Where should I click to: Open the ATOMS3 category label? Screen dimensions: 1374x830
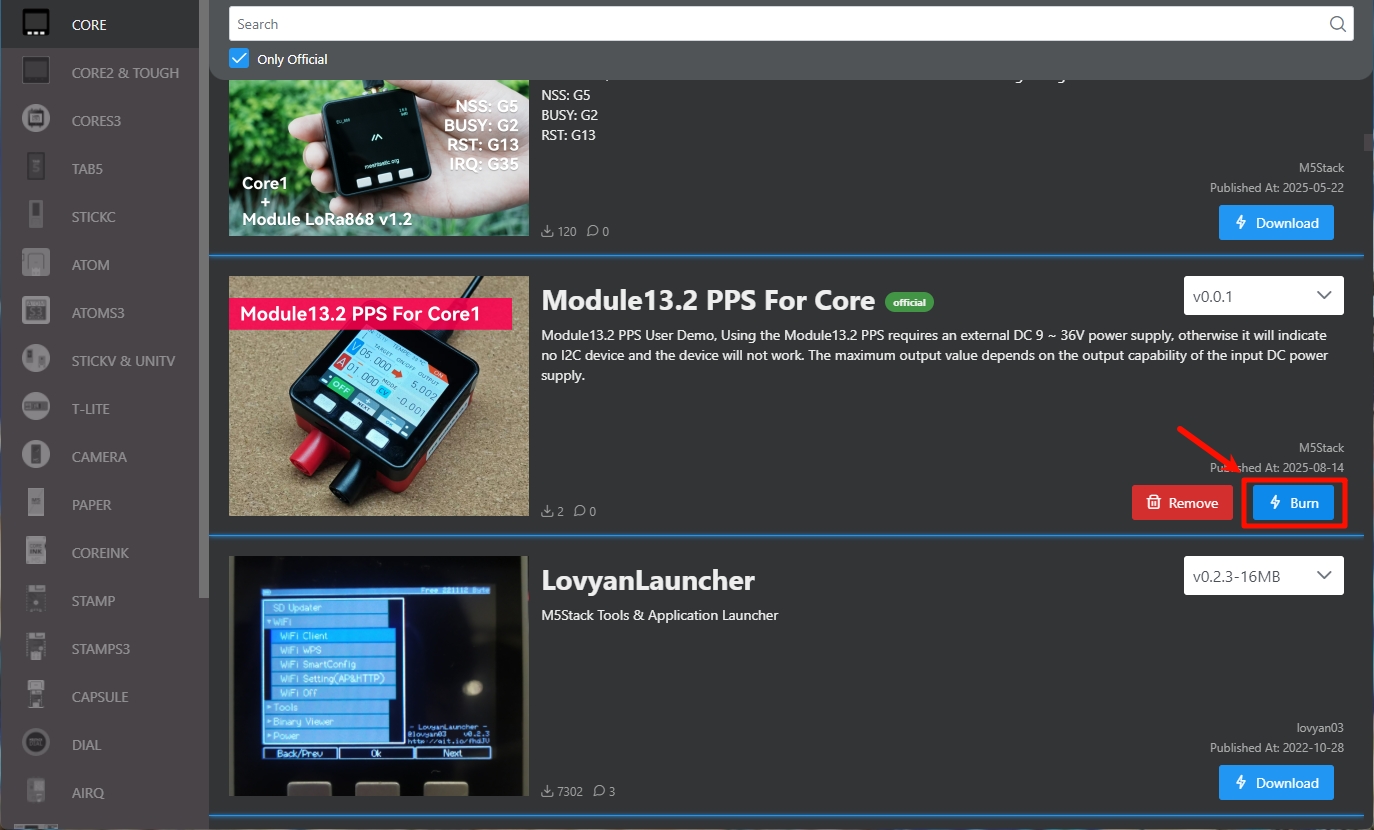click(98, 313)
